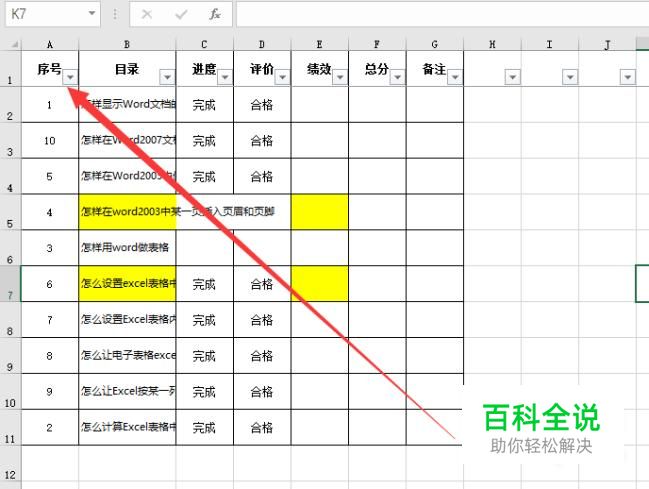Click the 备注 header cell text
This screenshot has height=489, width=649.
pos(434,69)
